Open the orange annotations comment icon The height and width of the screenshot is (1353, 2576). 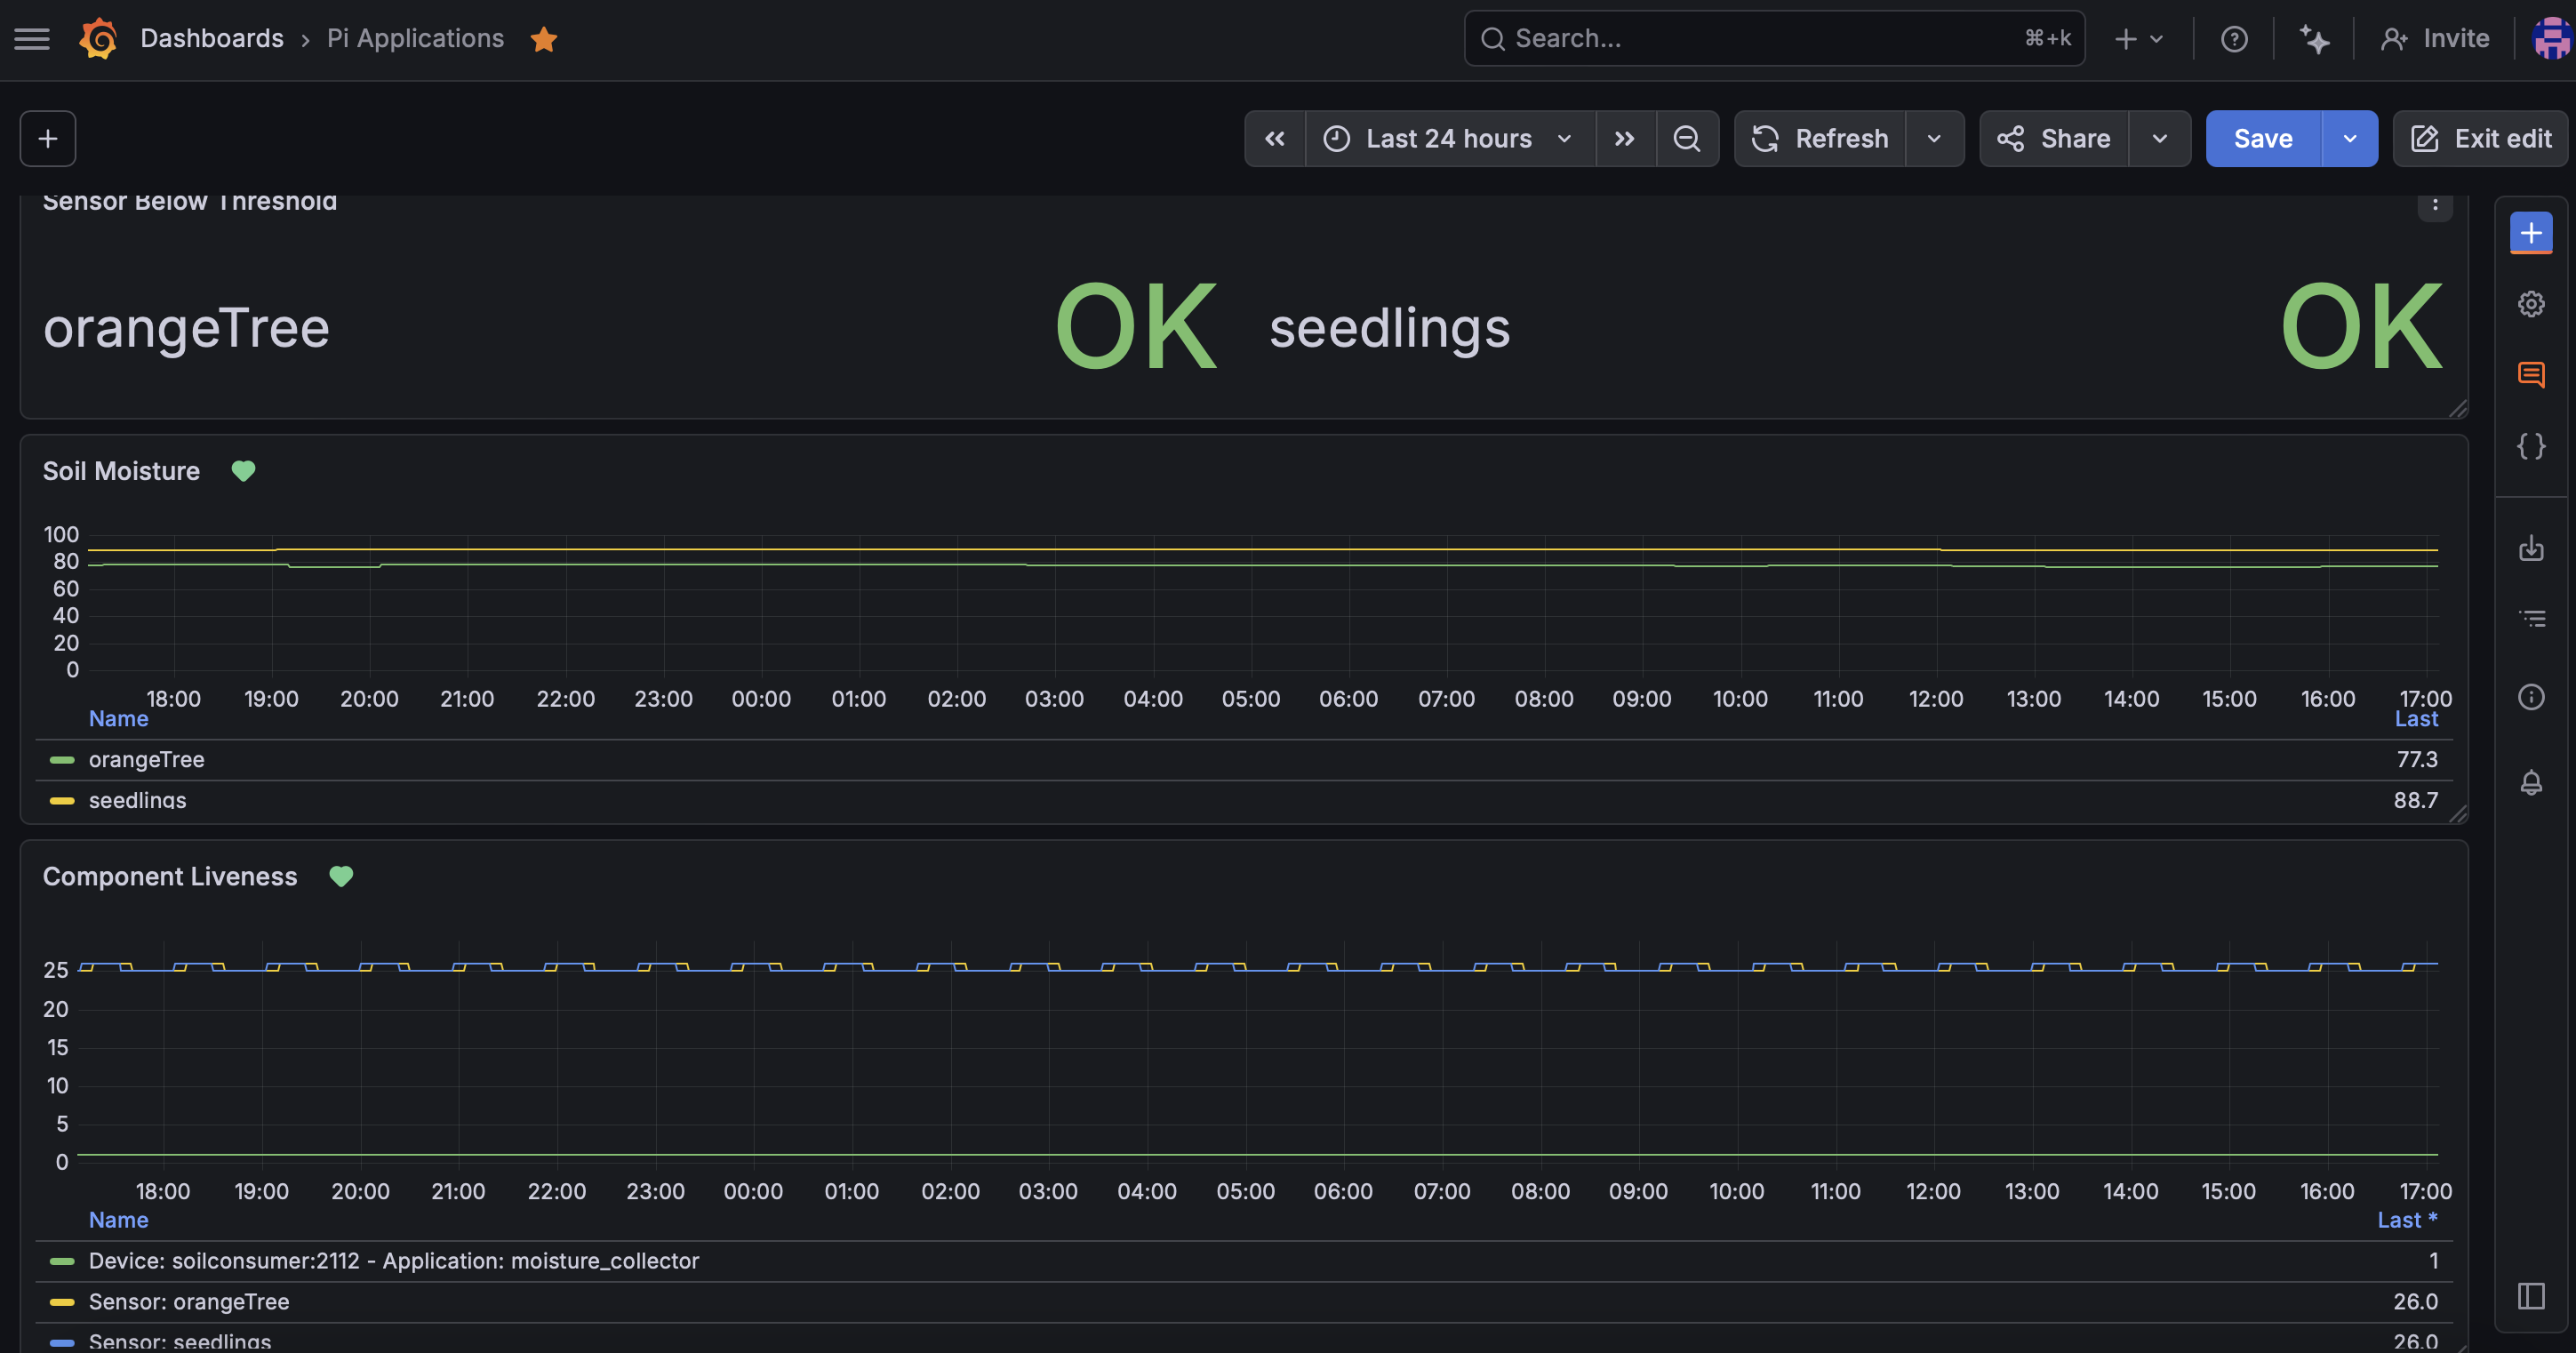click(2531, 375)
